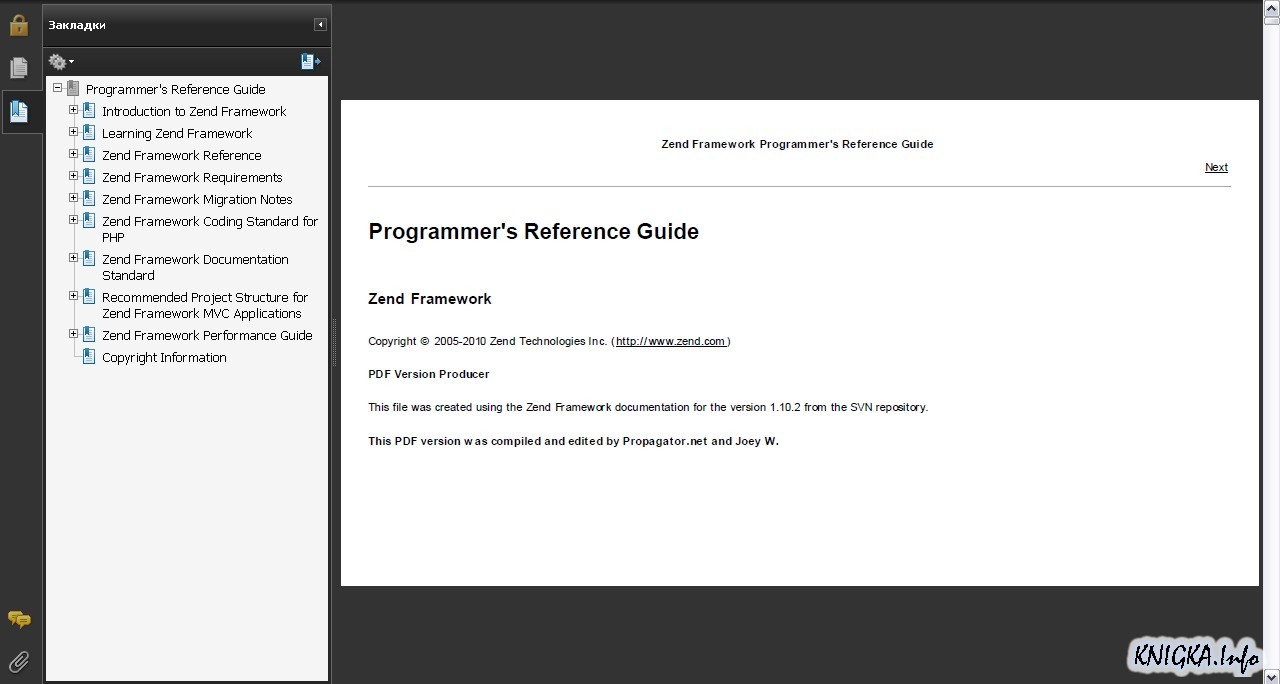The width and height of the screenshot is (1280, 684).
Task: Click the Introduction to Zend Framework bookmark icon
Action: 89,111
